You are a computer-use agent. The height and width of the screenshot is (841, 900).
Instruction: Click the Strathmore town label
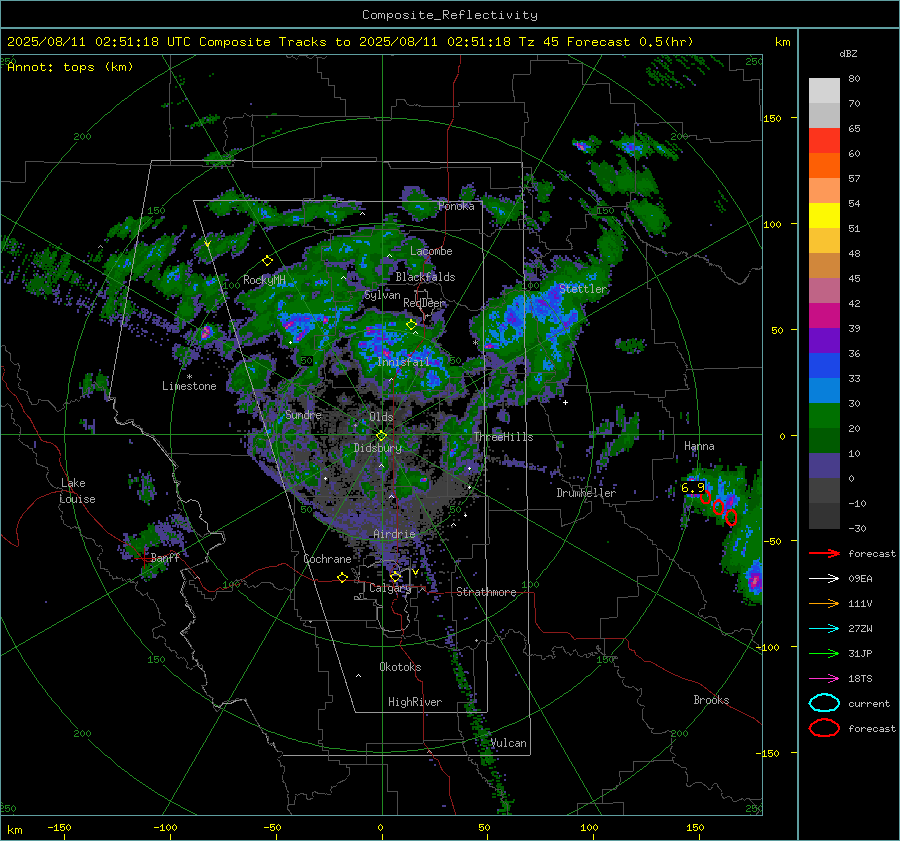coord(486,592)
